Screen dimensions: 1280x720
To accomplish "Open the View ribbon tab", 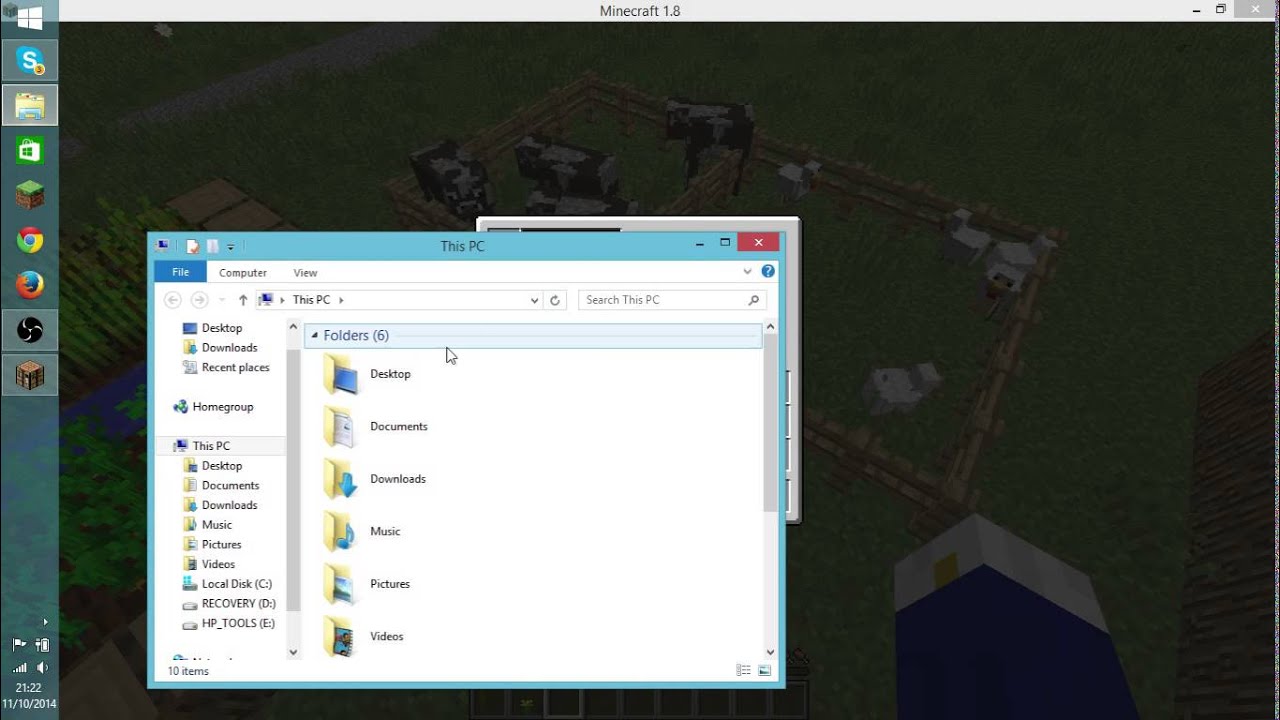I will [305, 273].
